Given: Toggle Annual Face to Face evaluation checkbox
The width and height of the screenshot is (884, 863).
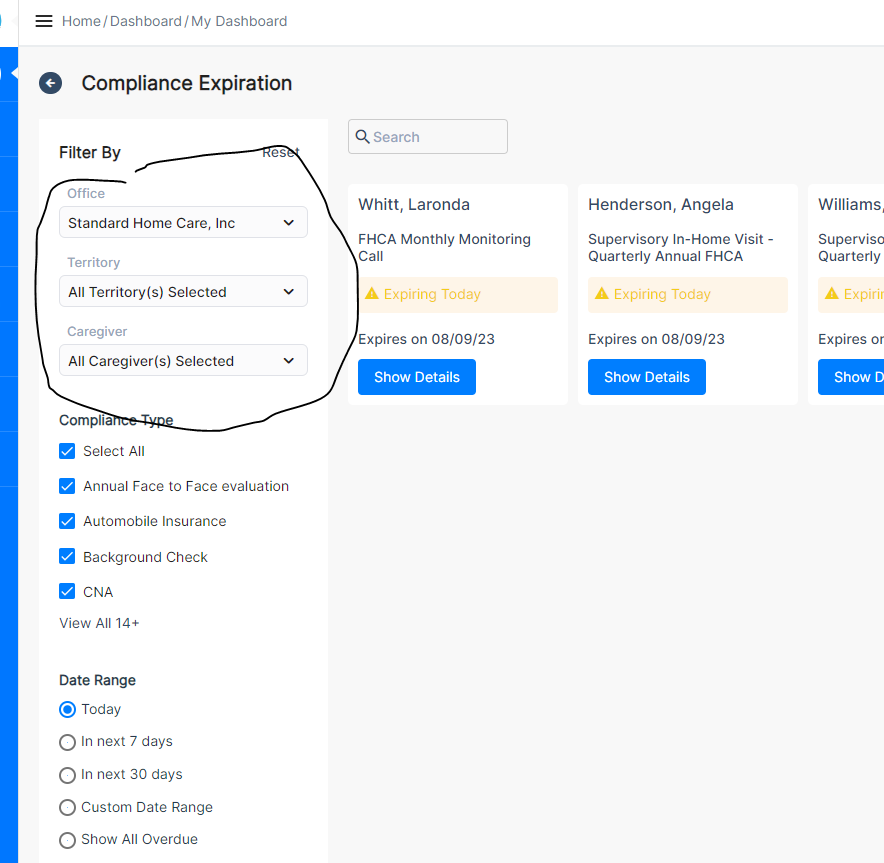Looking at the screenshot, I should (67, 486).
